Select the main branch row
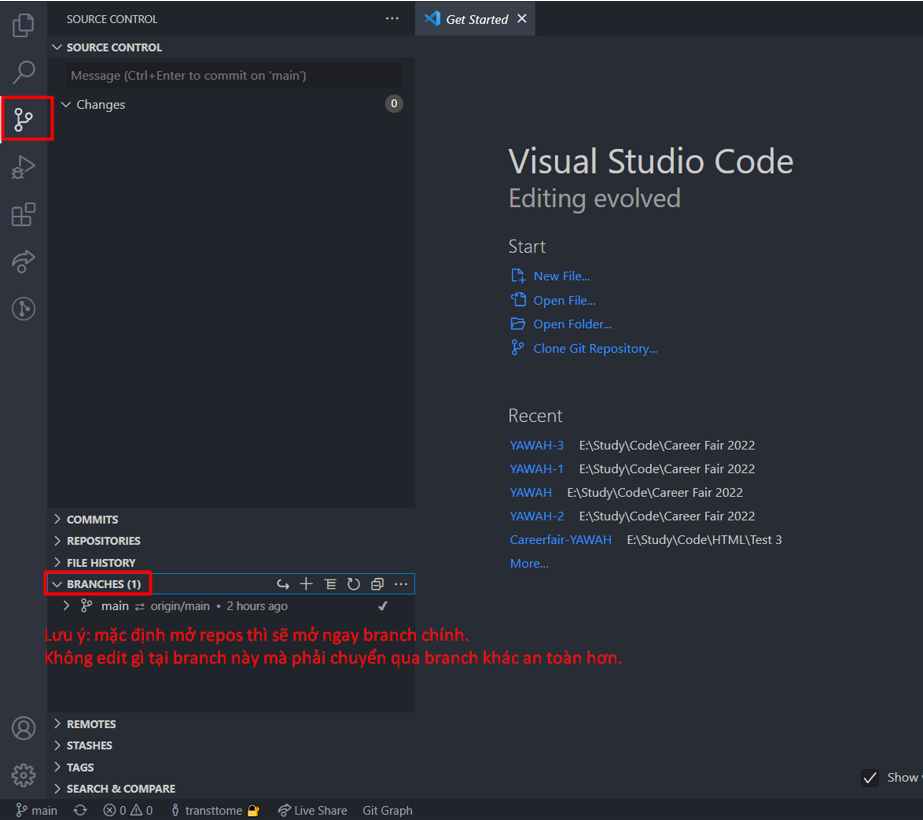This screenshot has height=820, width=923. [x=231, y=606]
